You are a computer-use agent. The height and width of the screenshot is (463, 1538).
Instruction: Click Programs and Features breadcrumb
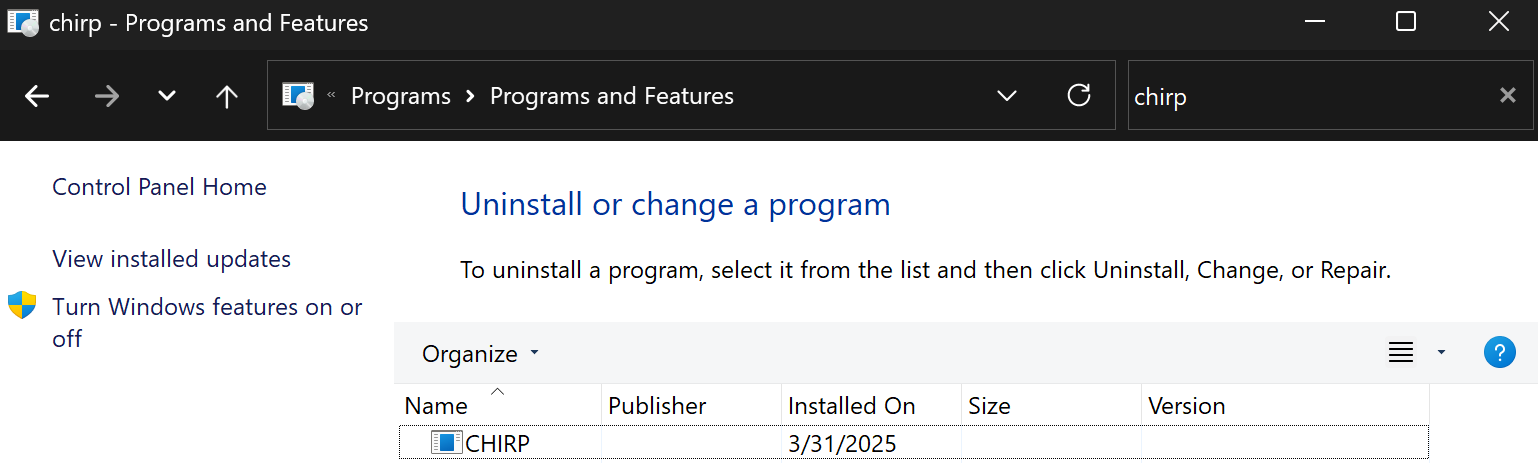pos(612,96)
